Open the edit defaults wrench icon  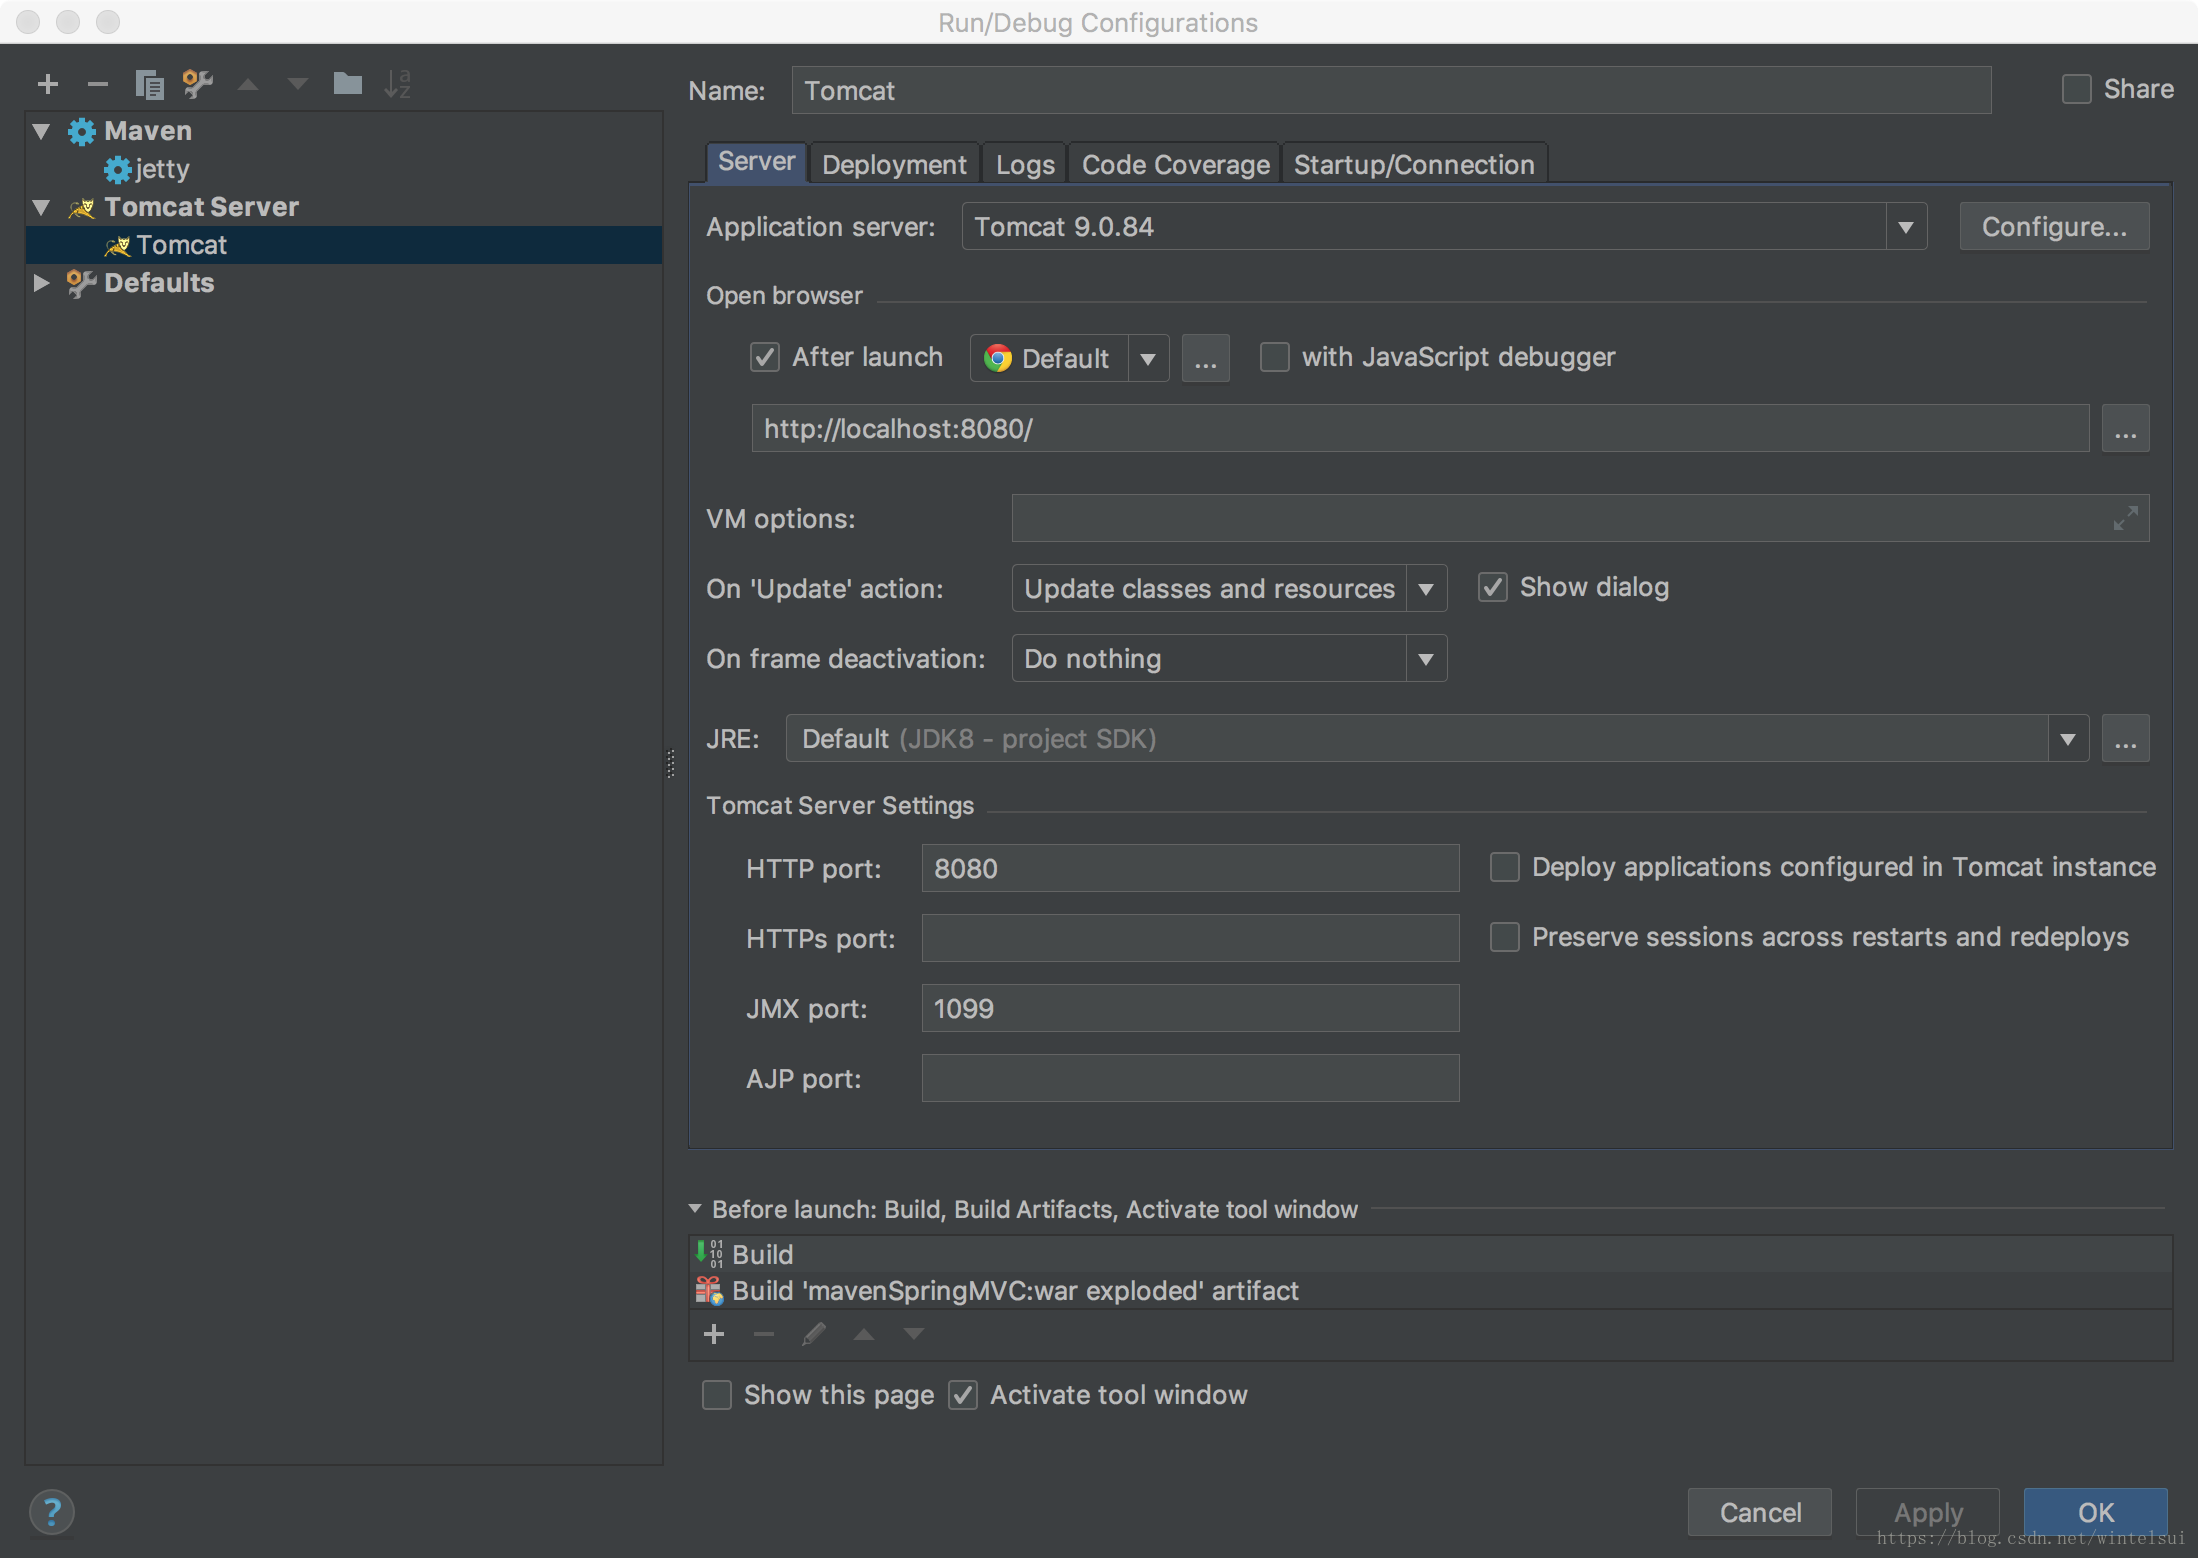[198, 85]
